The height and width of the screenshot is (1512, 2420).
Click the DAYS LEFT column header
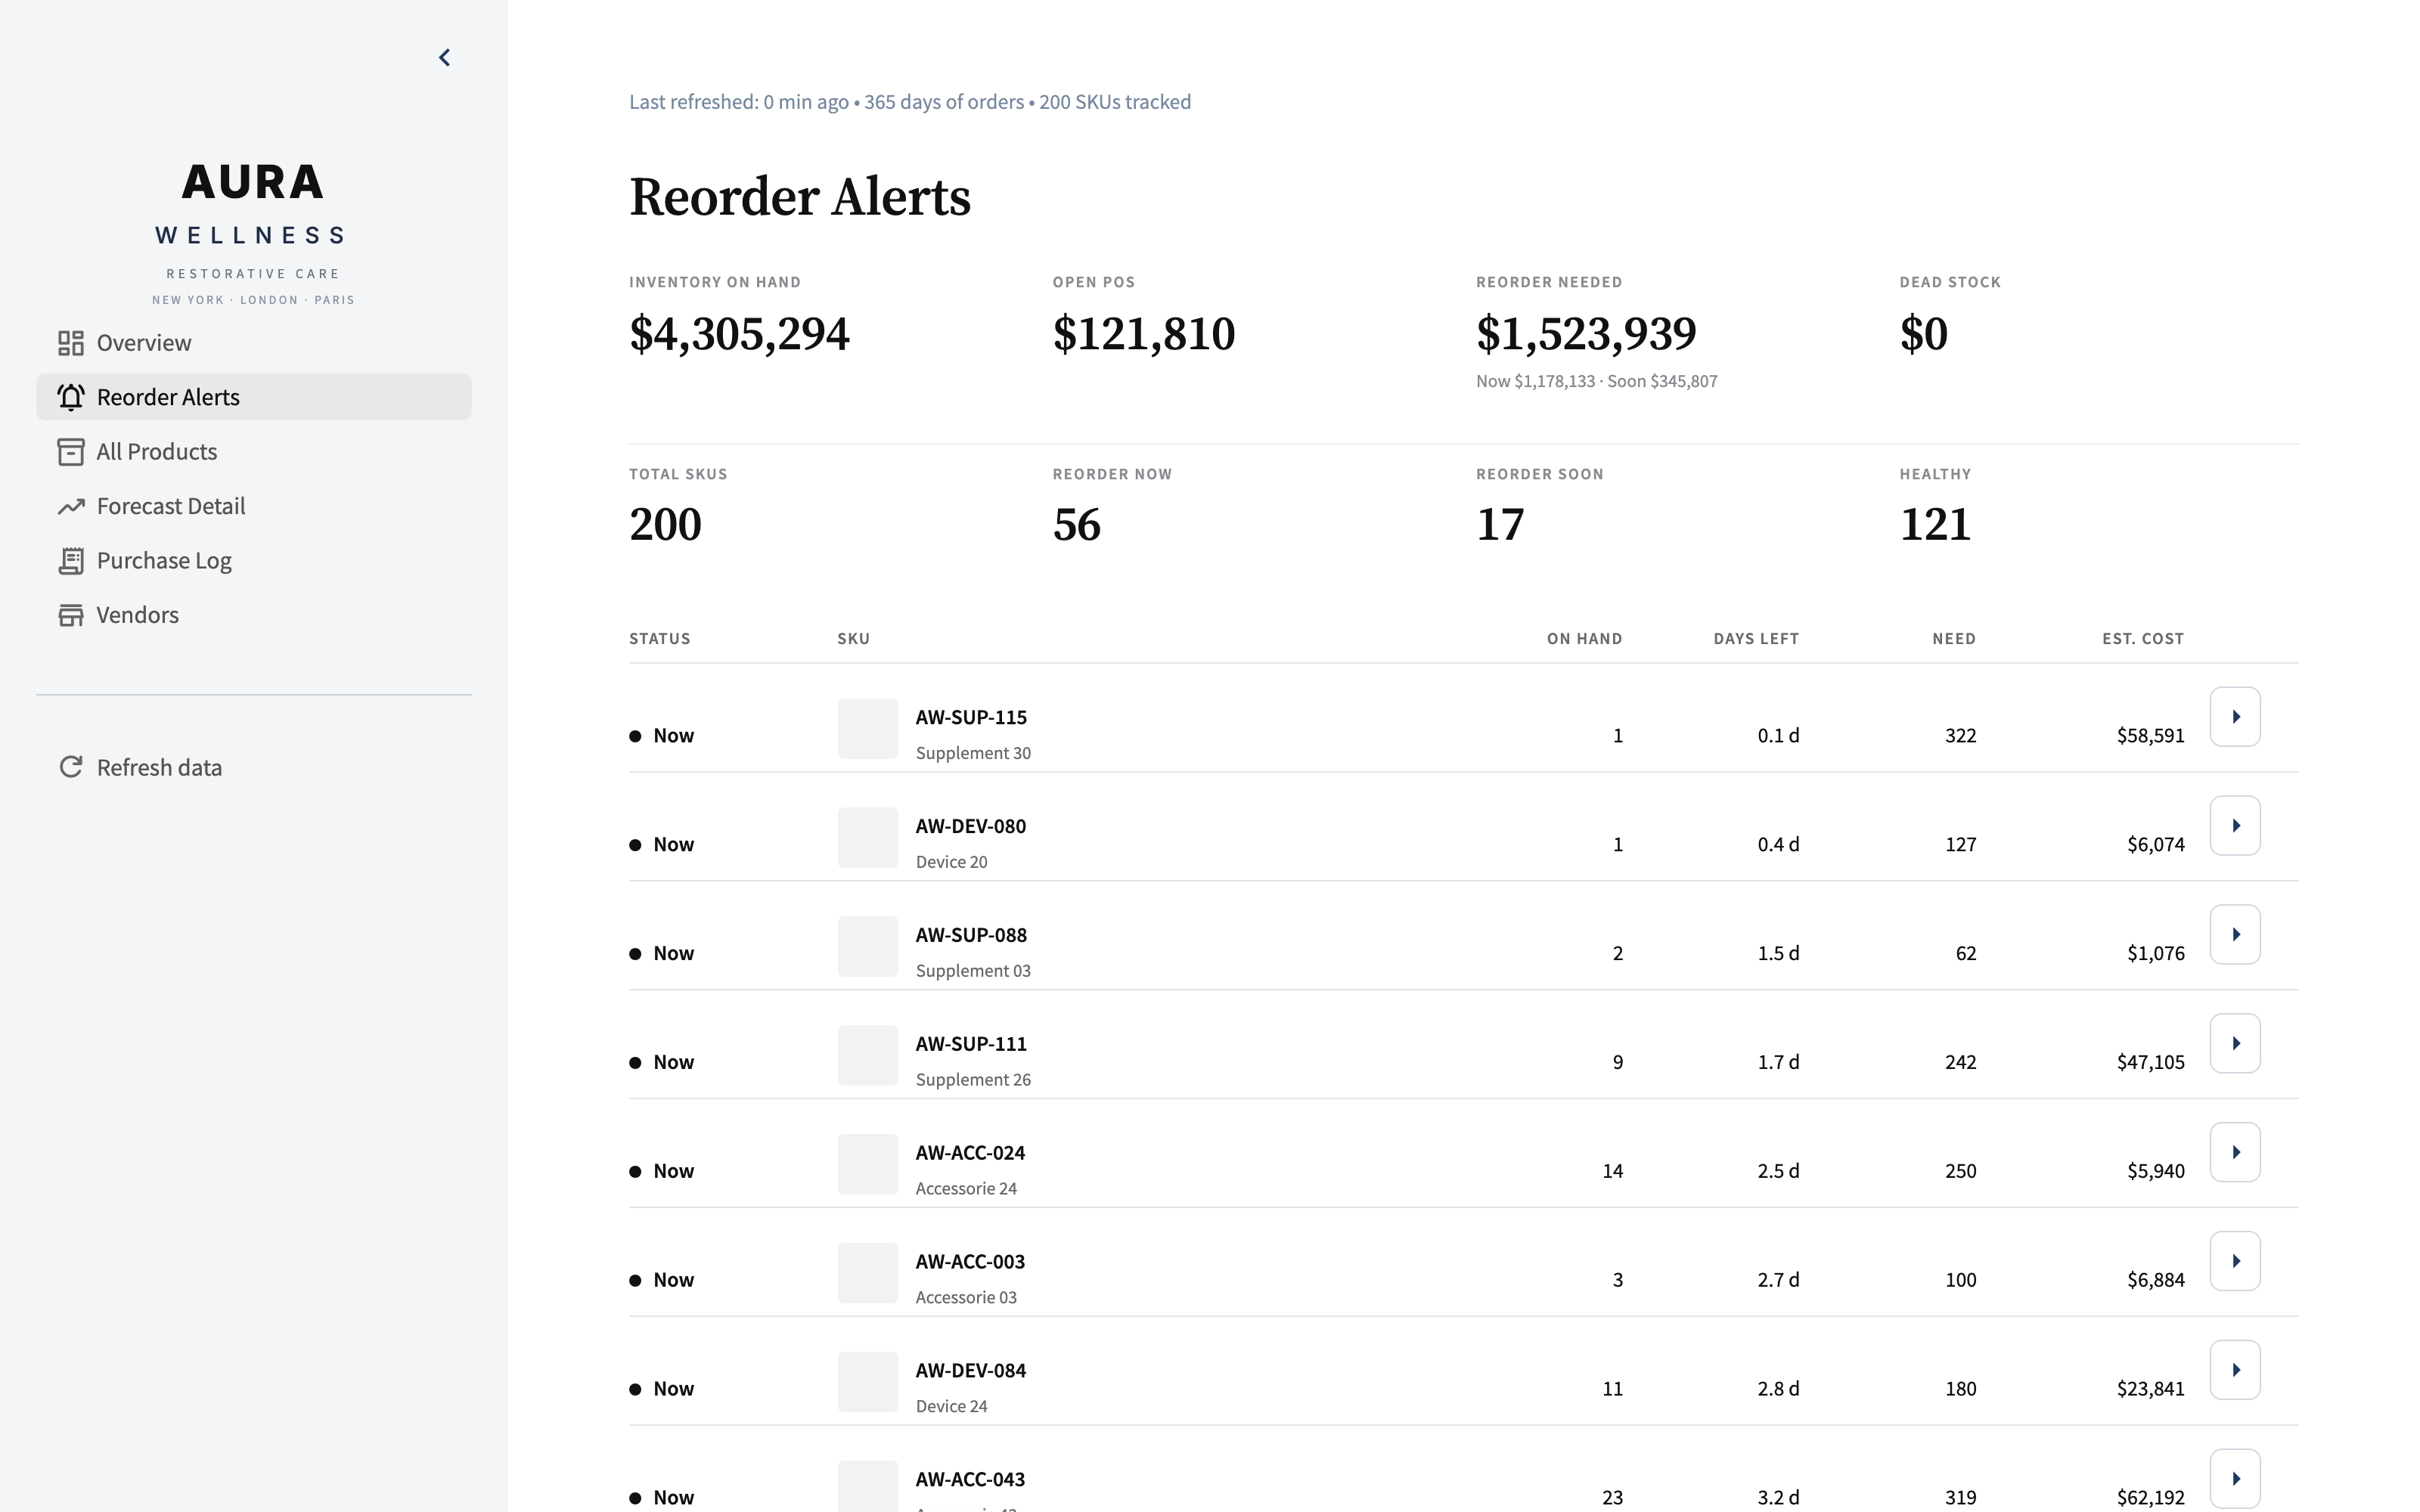pos(1756,639)
